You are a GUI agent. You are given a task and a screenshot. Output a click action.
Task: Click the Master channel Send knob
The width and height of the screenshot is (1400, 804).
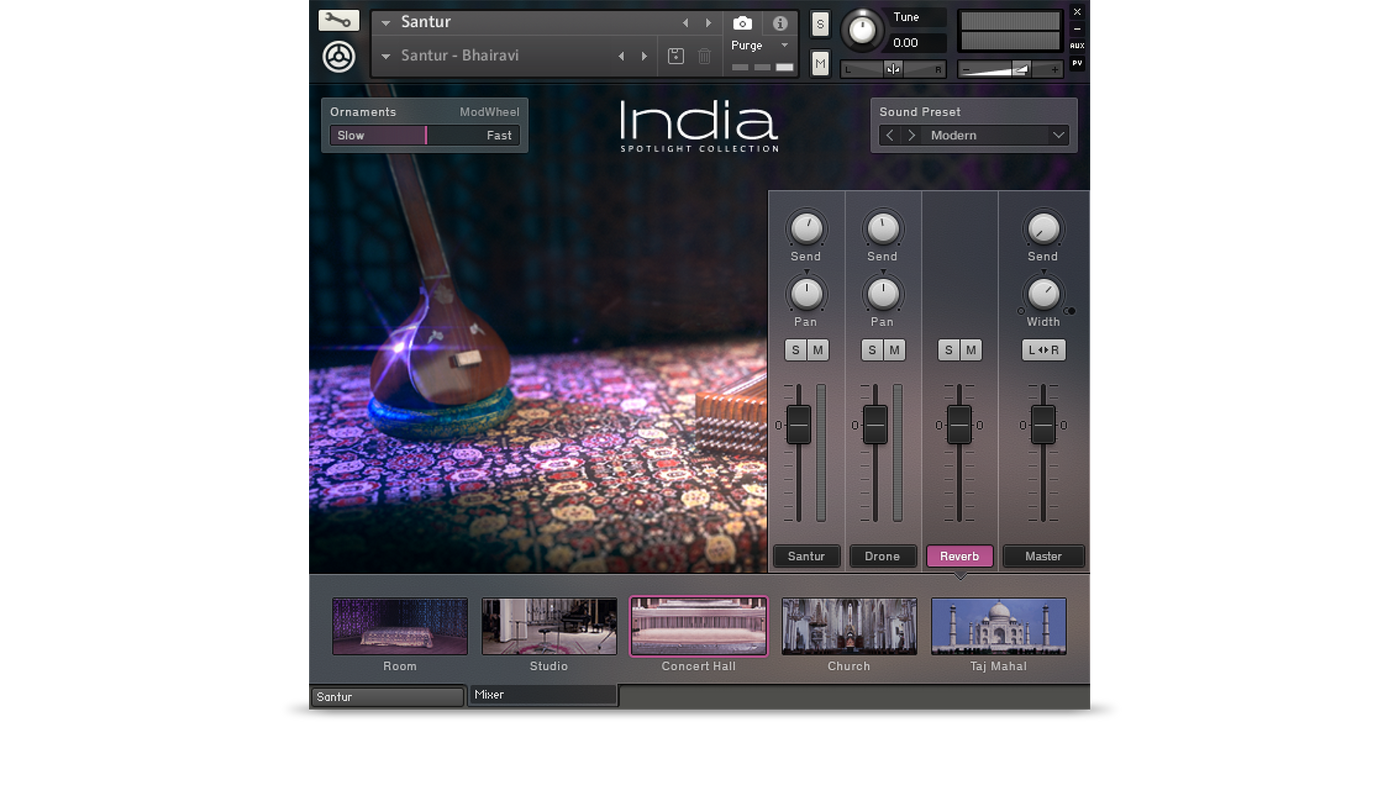(x=1043, y=229)
